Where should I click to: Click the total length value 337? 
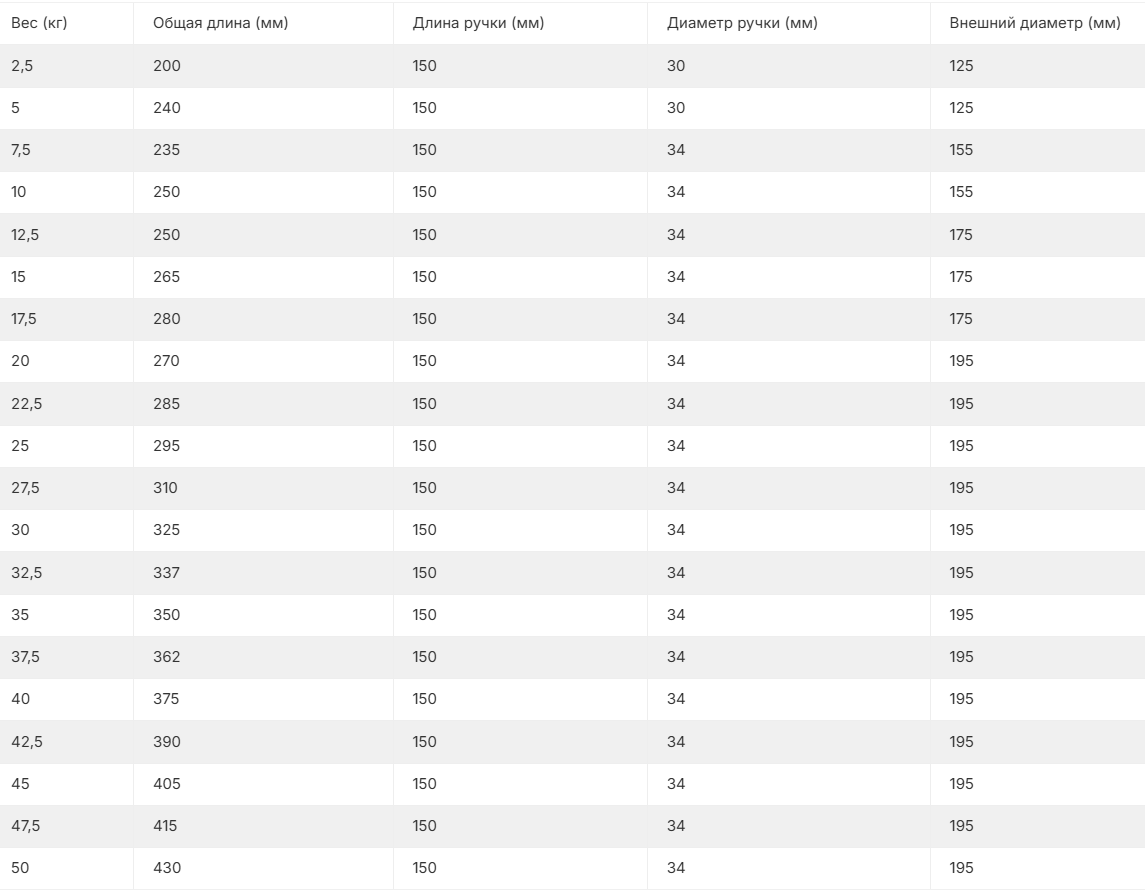point(167,573)
